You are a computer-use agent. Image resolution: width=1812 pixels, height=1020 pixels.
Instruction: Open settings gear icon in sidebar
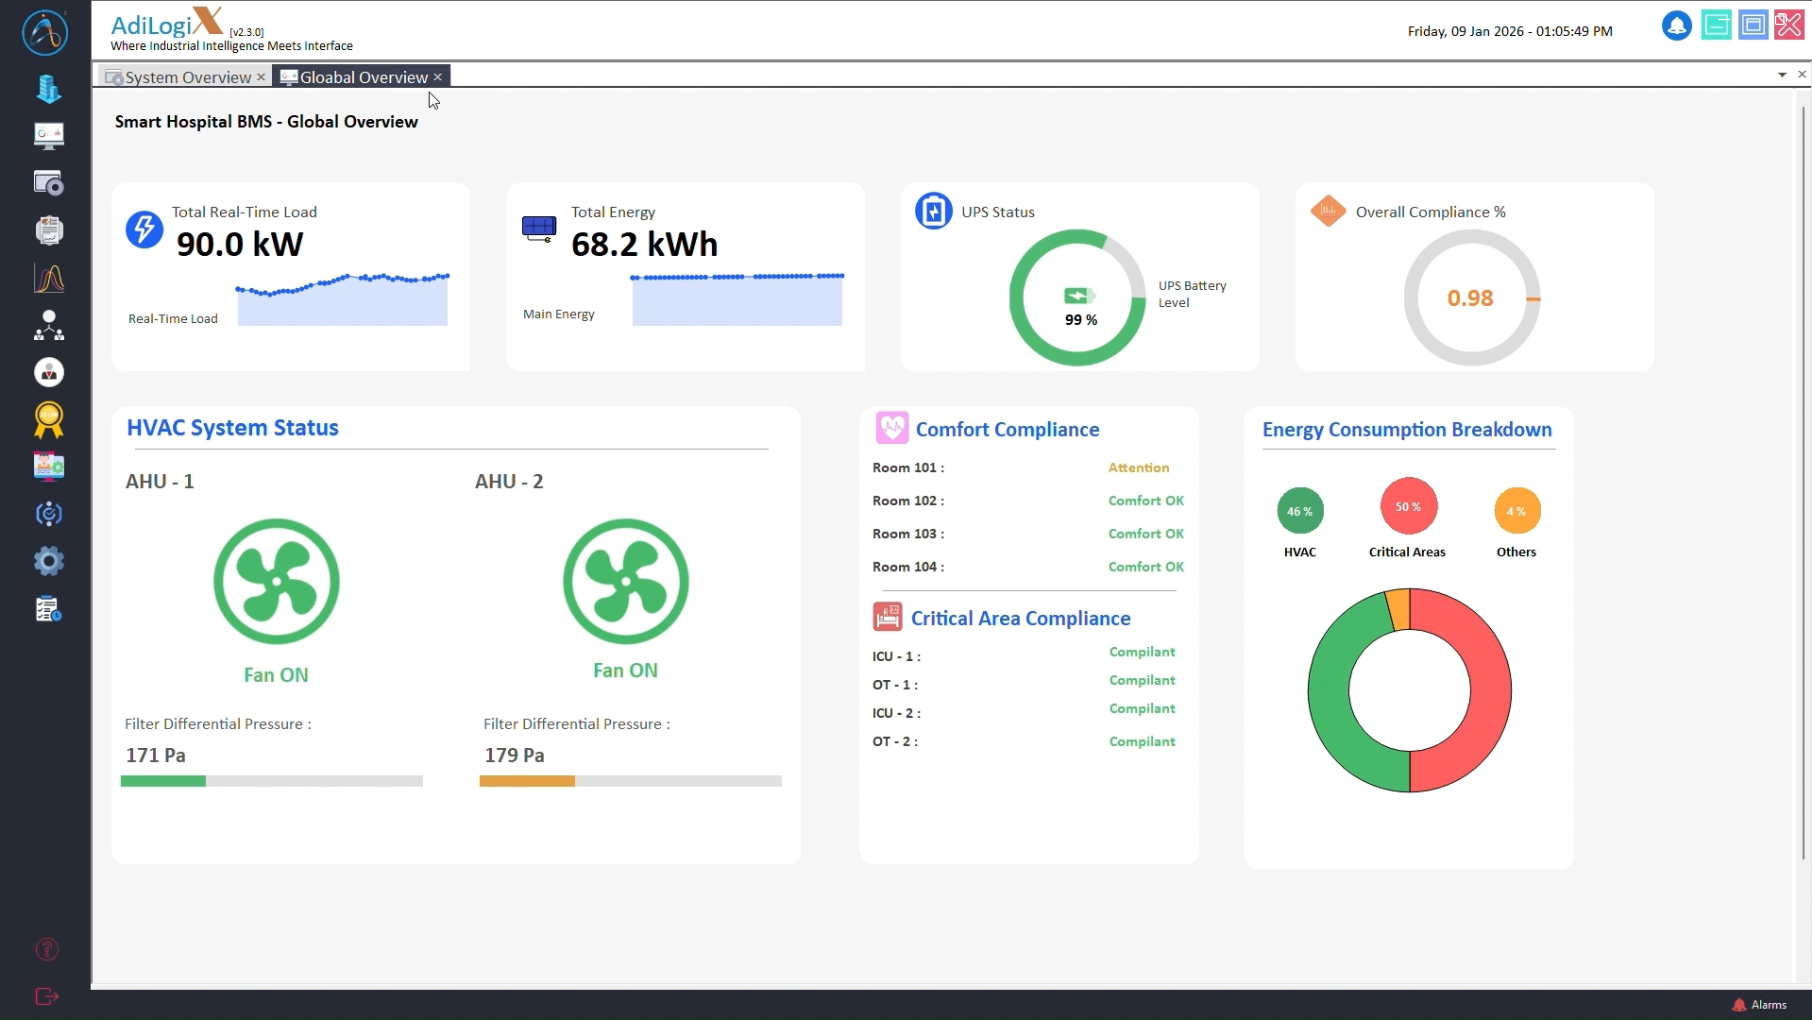point(48,561)
